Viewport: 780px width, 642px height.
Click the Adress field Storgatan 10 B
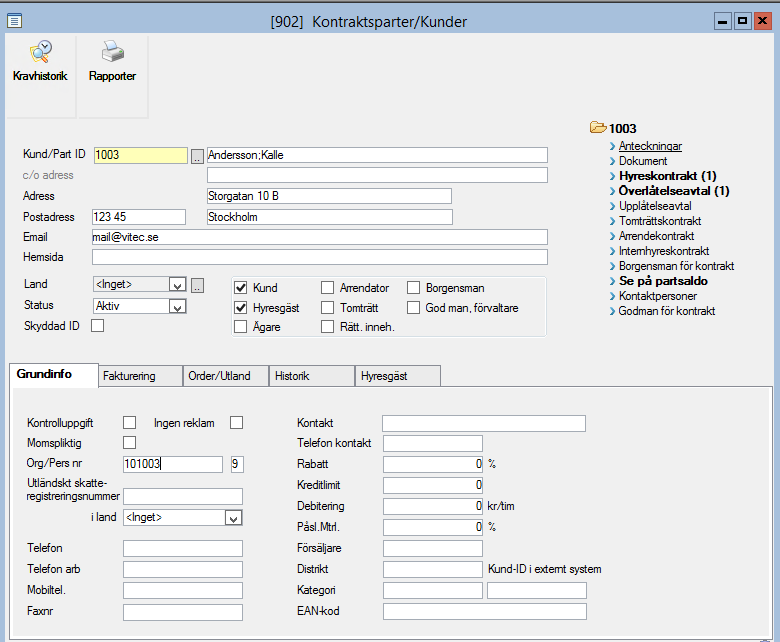coord(329,196)
